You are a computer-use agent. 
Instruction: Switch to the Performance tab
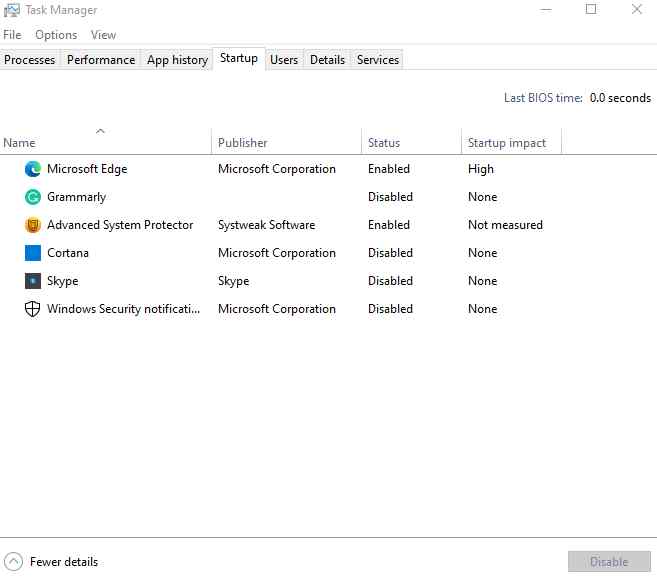(x=101, y=60)
